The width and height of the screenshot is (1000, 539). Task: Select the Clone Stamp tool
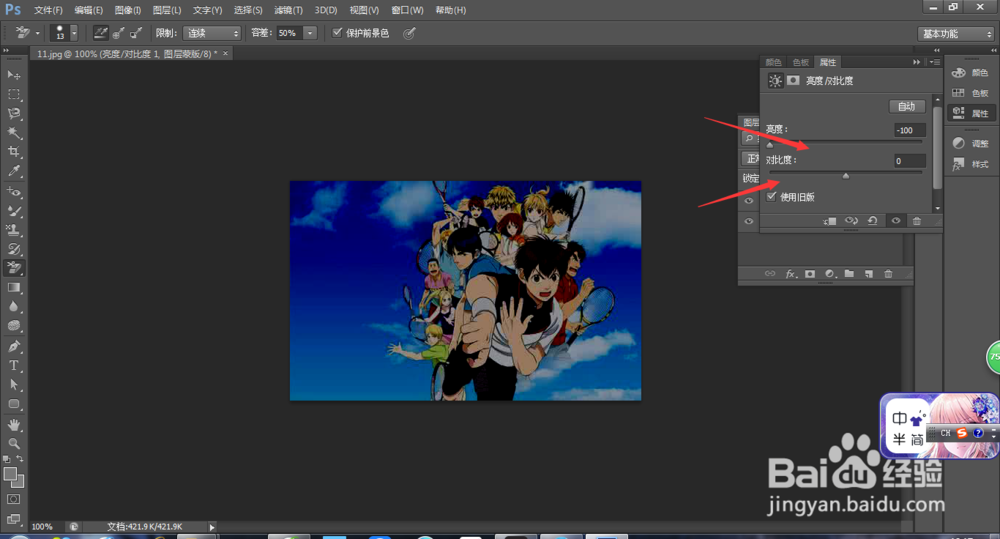pos(13,230)
